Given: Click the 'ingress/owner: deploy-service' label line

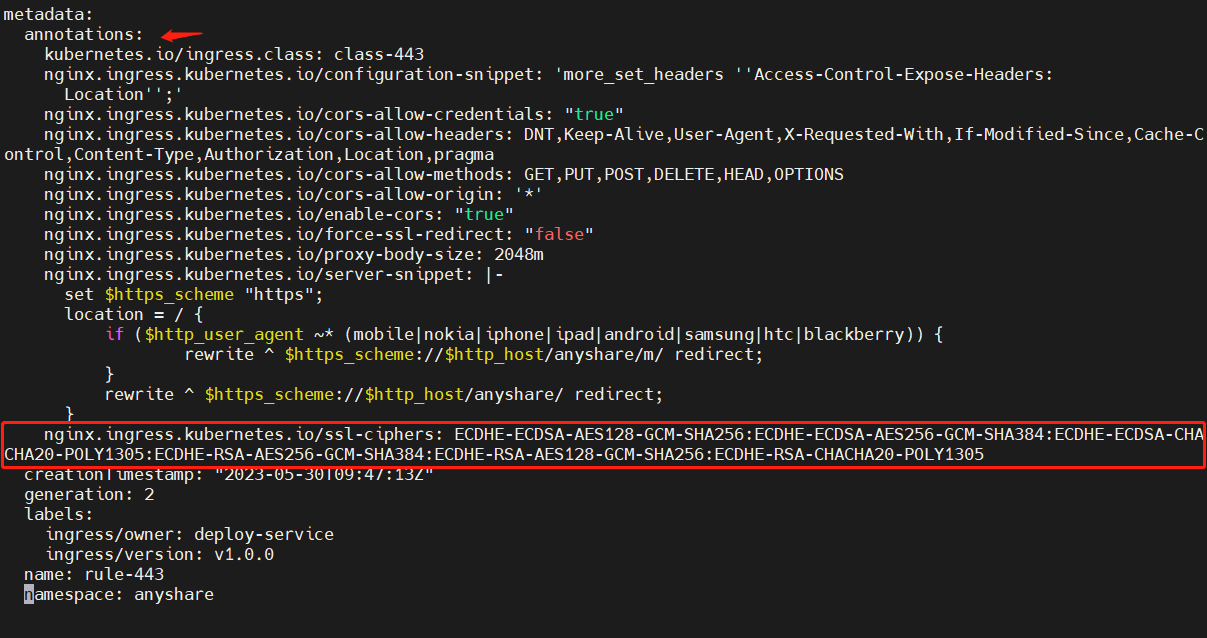Looking at the screenshot, I should coord(189,534).
